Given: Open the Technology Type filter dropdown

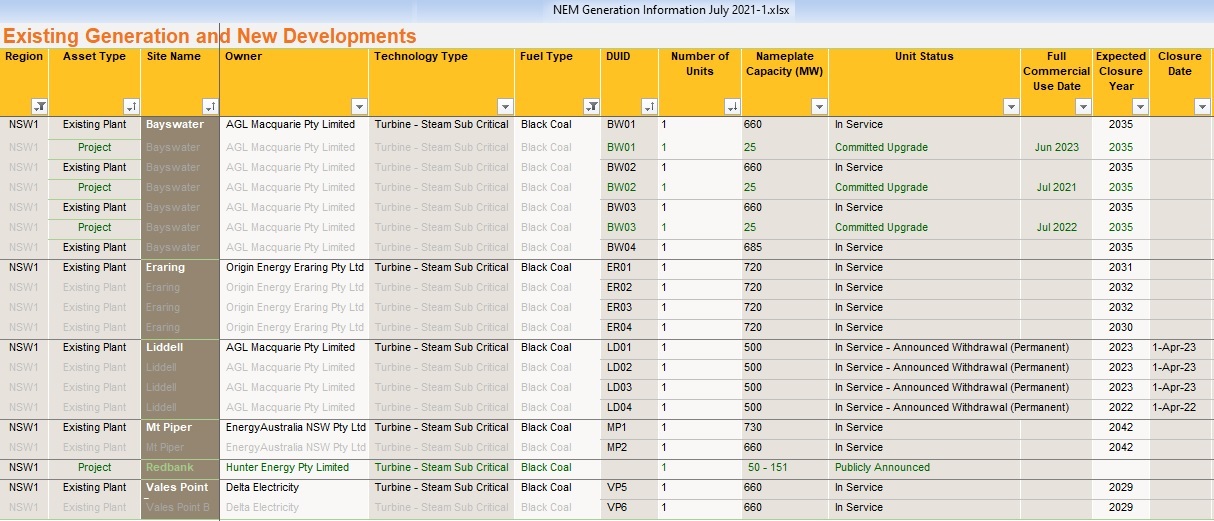Looking at the screenshot, I should (506, 106).
